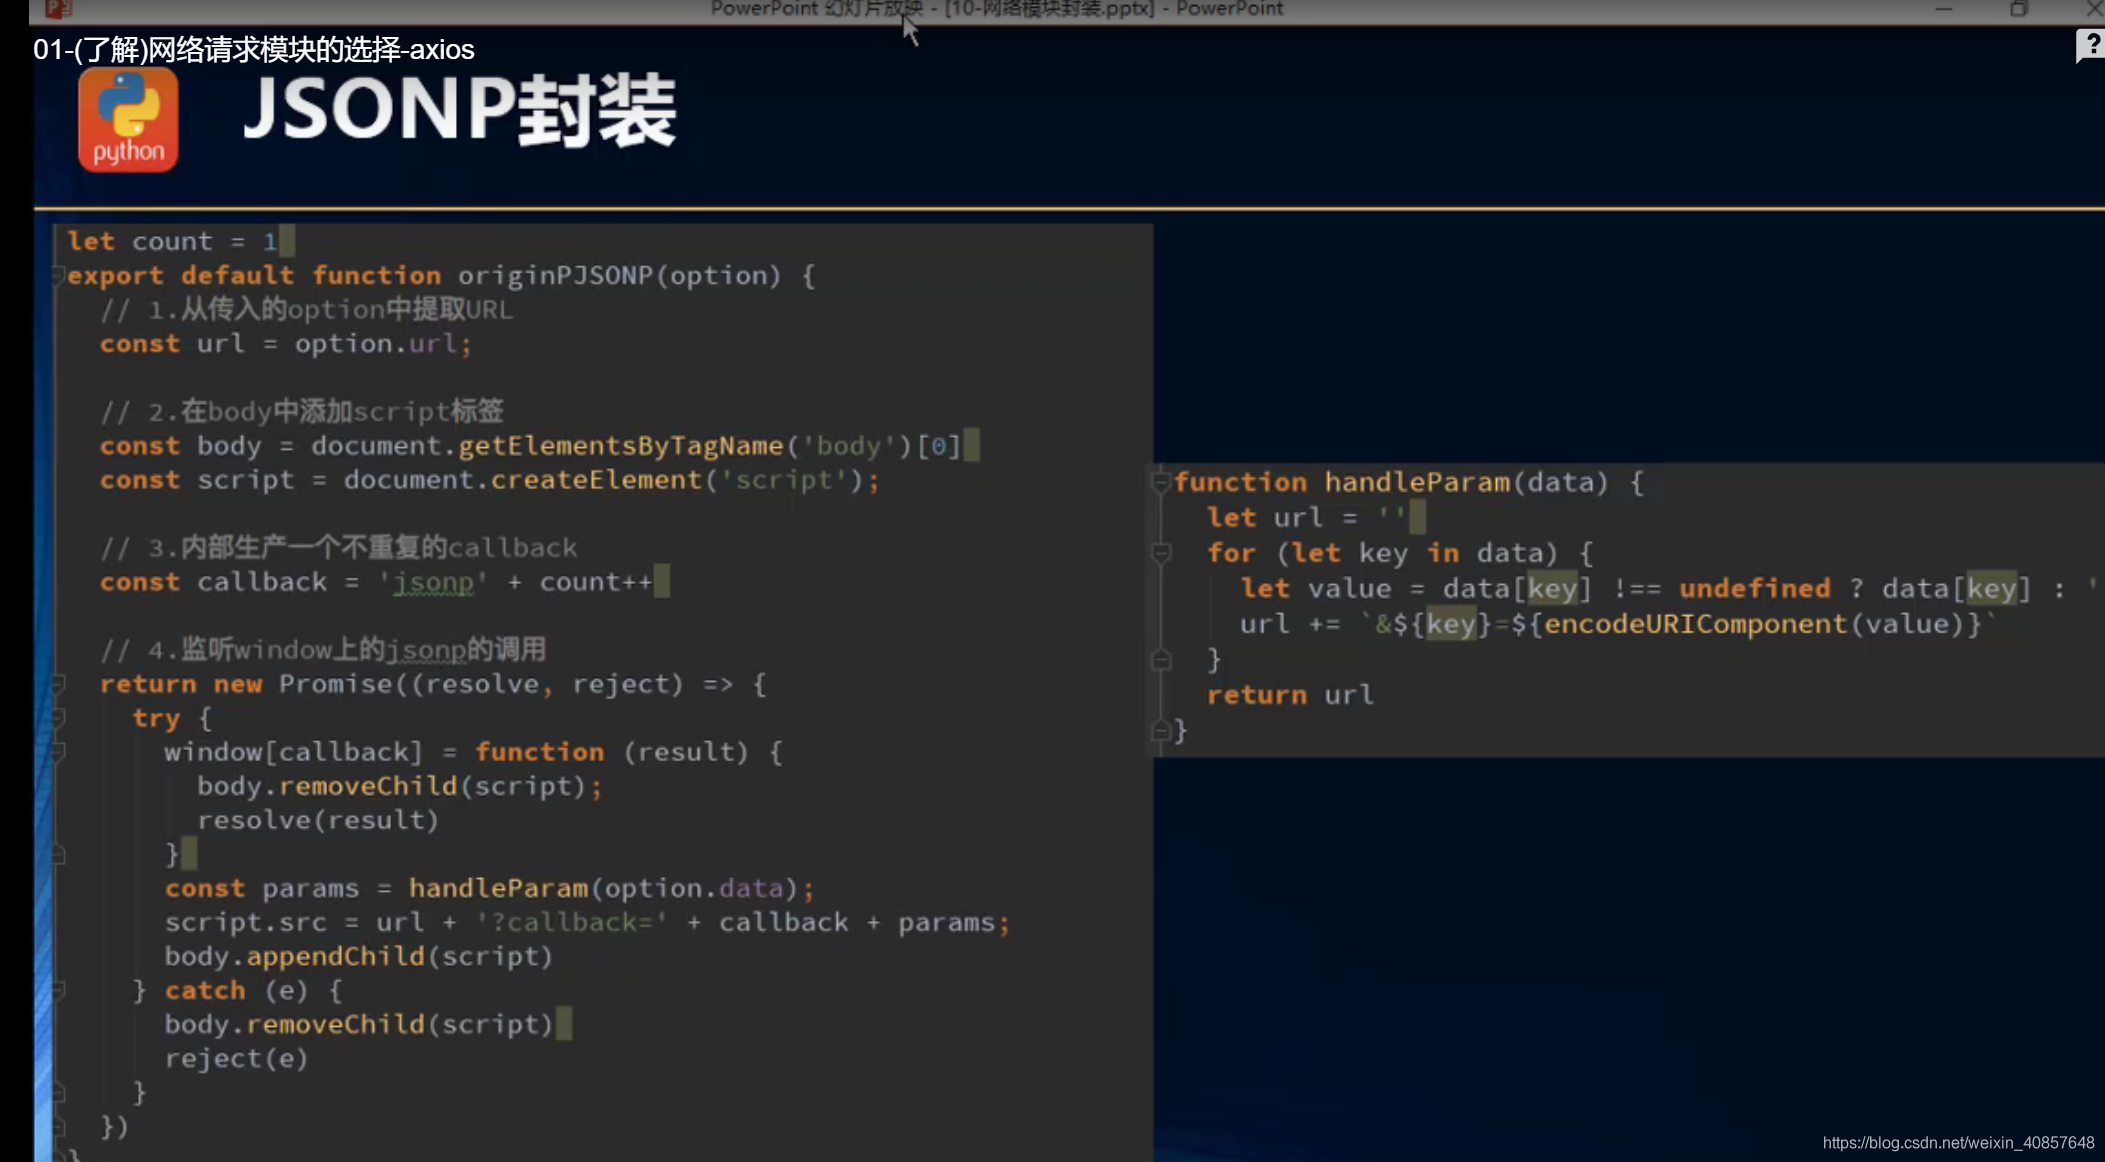Click the slide heading 'JSONP封装'
This screenshot has height=1162, width=2105.
[x=460, y=110]
